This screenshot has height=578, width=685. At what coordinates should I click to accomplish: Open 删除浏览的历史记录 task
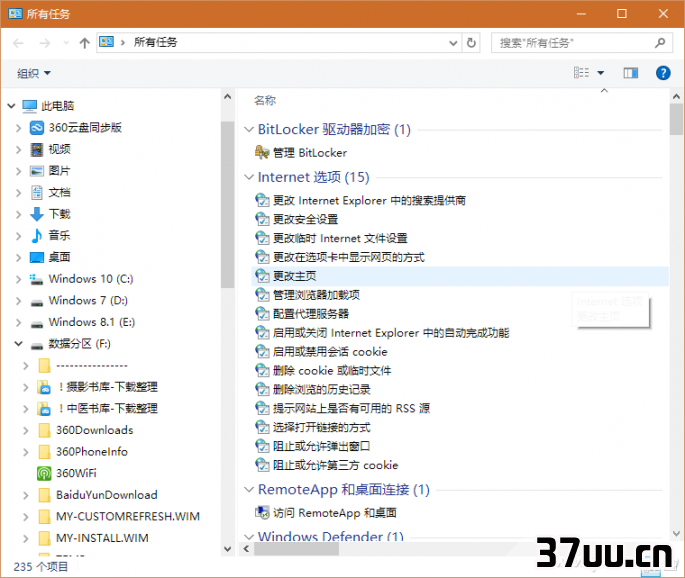[322, 390]
